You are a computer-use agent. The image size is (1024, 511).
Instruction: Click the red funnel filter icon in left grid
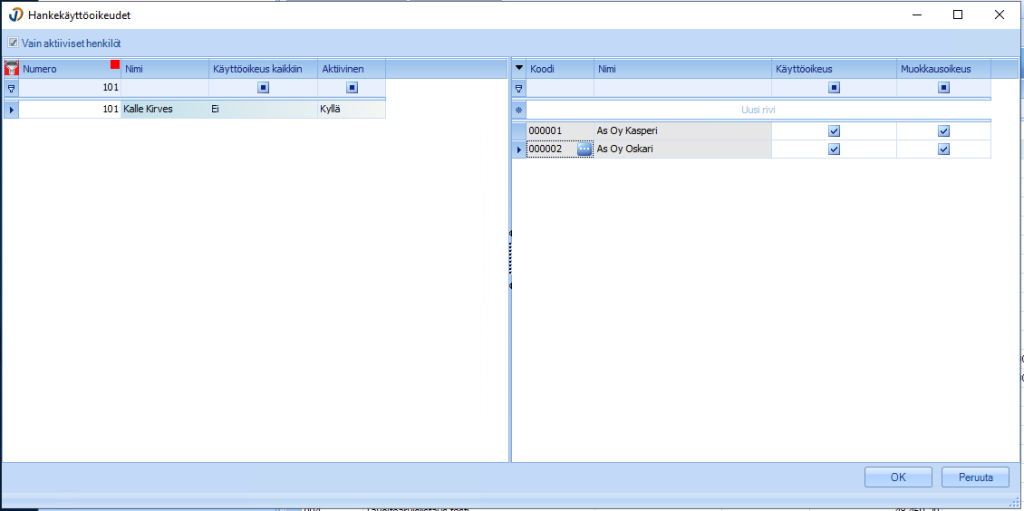click(11, 69)
